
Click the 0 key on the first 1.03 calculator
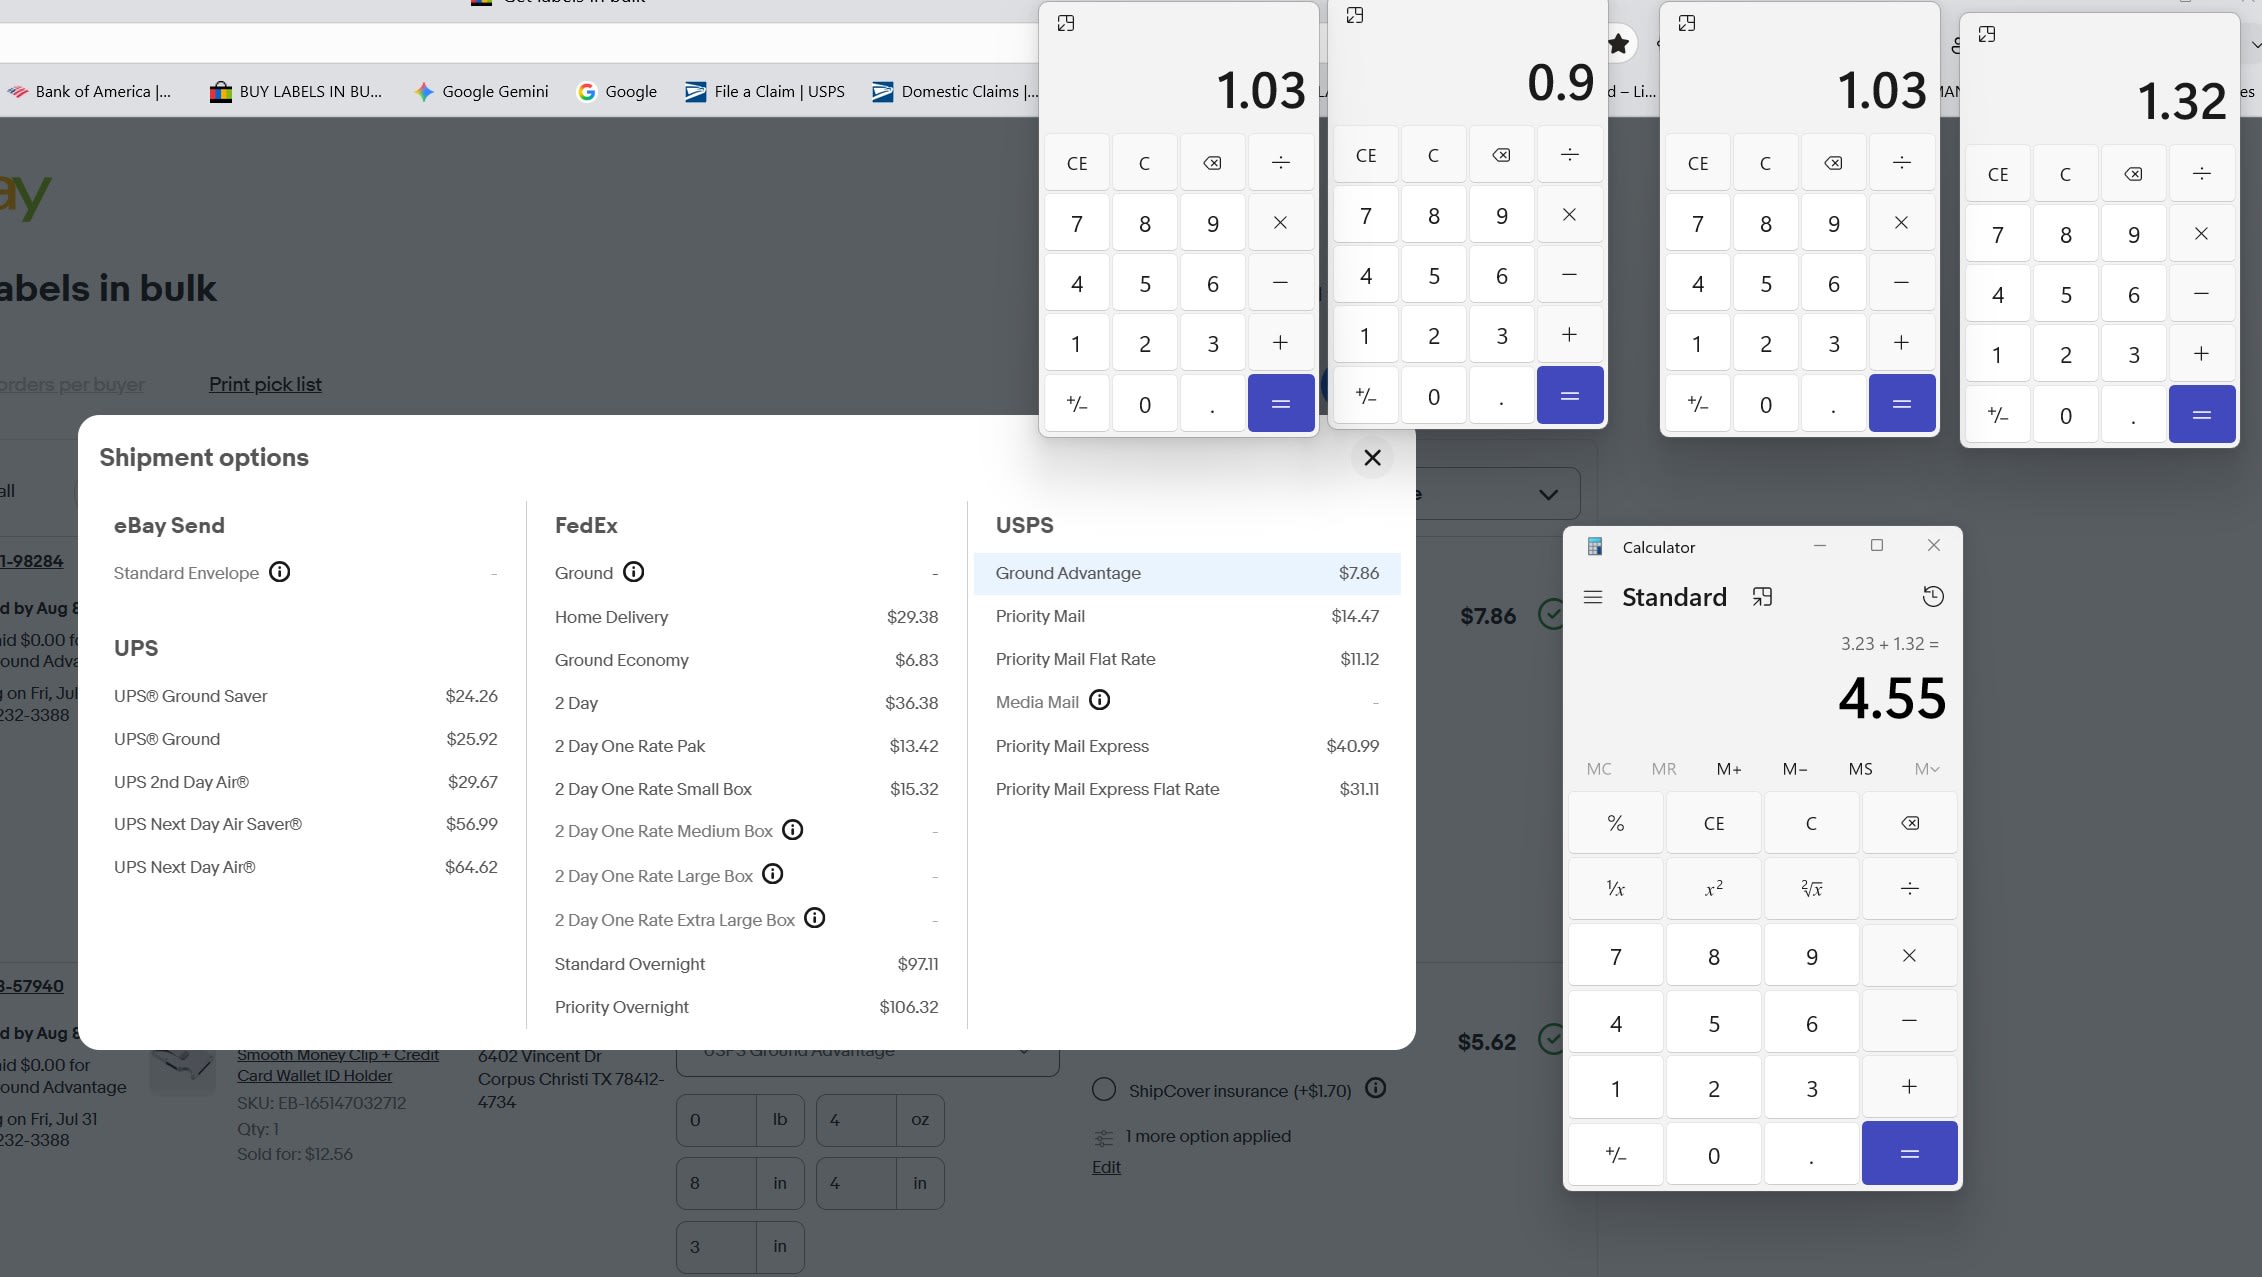point(1144,404)
